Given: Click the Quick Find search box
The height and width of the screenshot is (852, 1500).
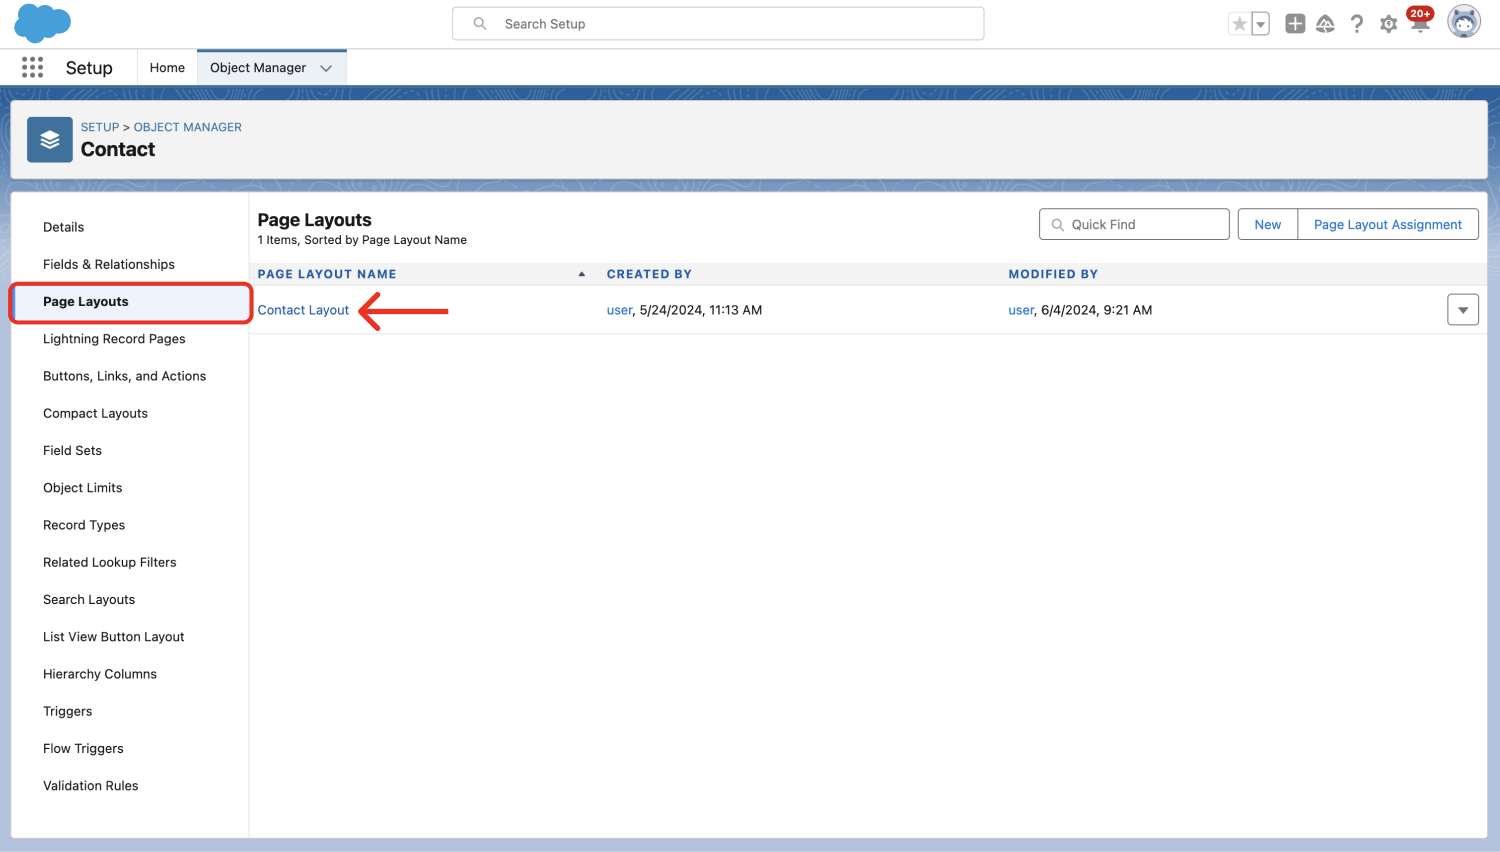Looking at the screenshot, I should [x=1134, y=224].
